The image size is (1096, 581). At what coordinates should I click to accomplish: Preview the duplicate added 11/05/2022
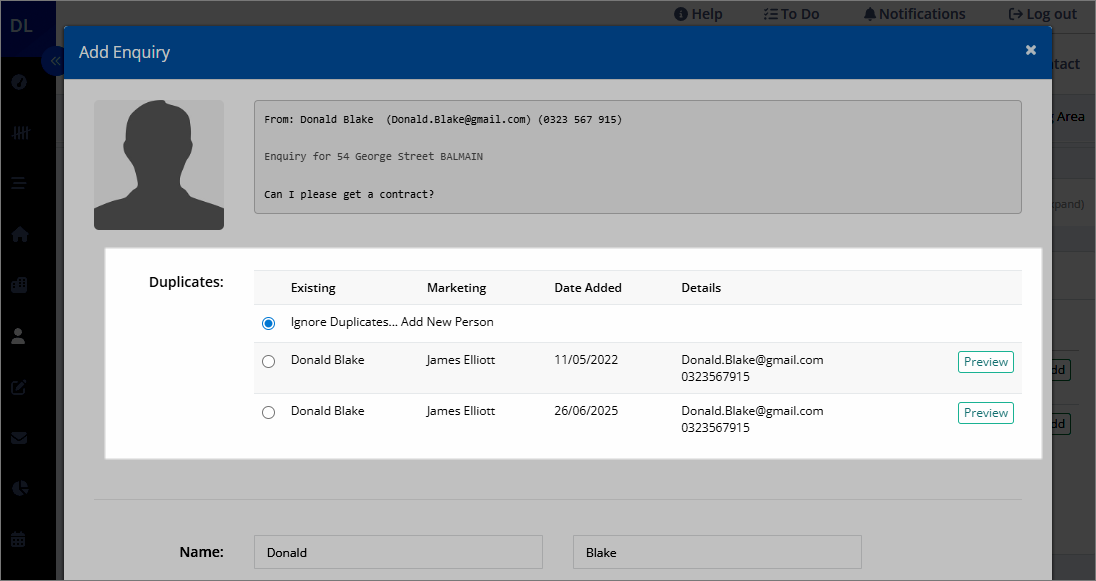(x=986, y=361)
